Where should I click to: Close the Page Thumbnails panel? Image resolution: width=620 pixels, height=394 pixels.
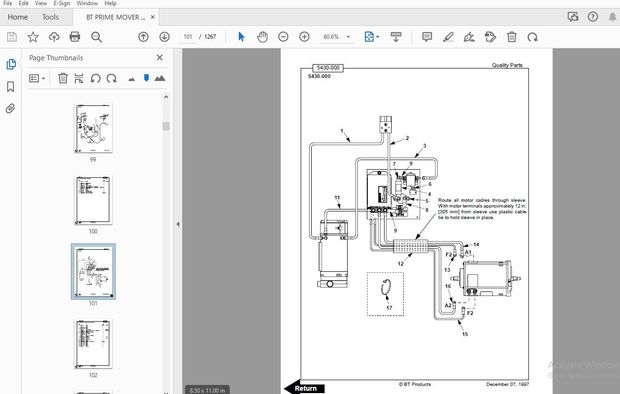(159, 58)
